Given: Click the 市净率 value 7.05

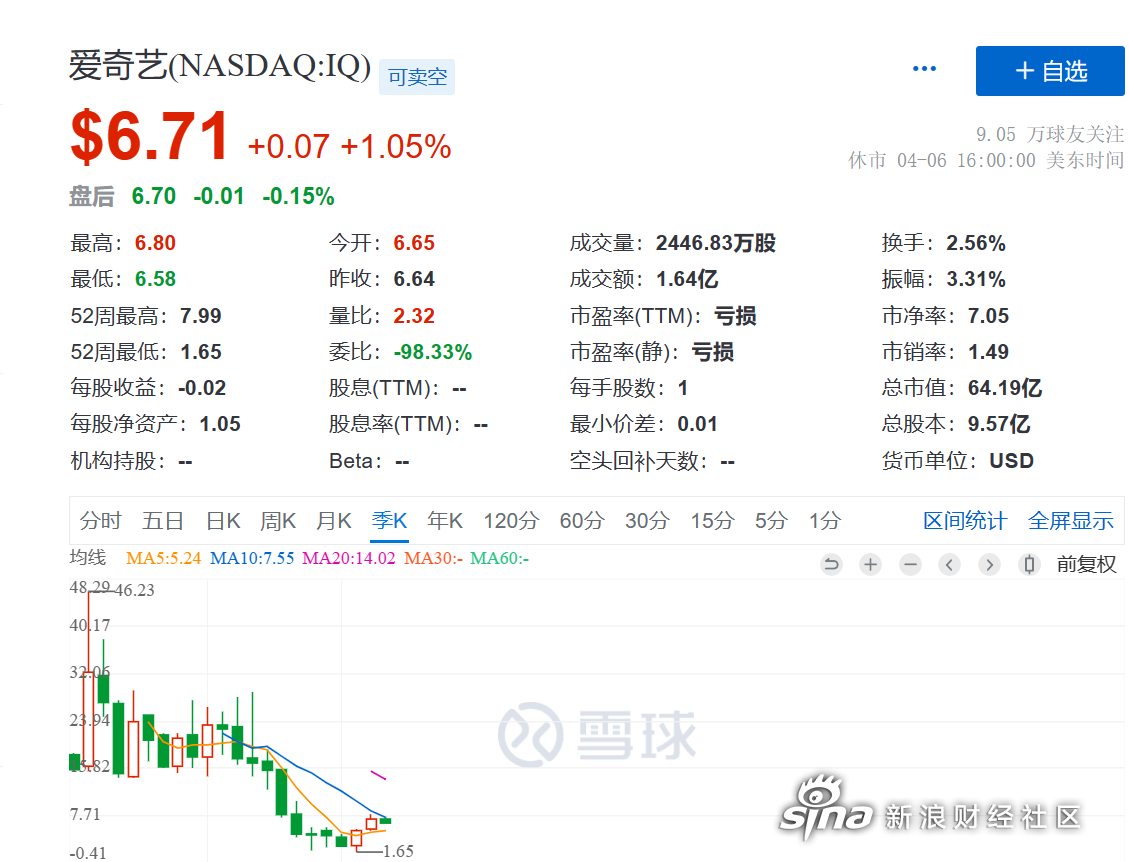Looking at the screenshot, I should (x=989, y=315).
